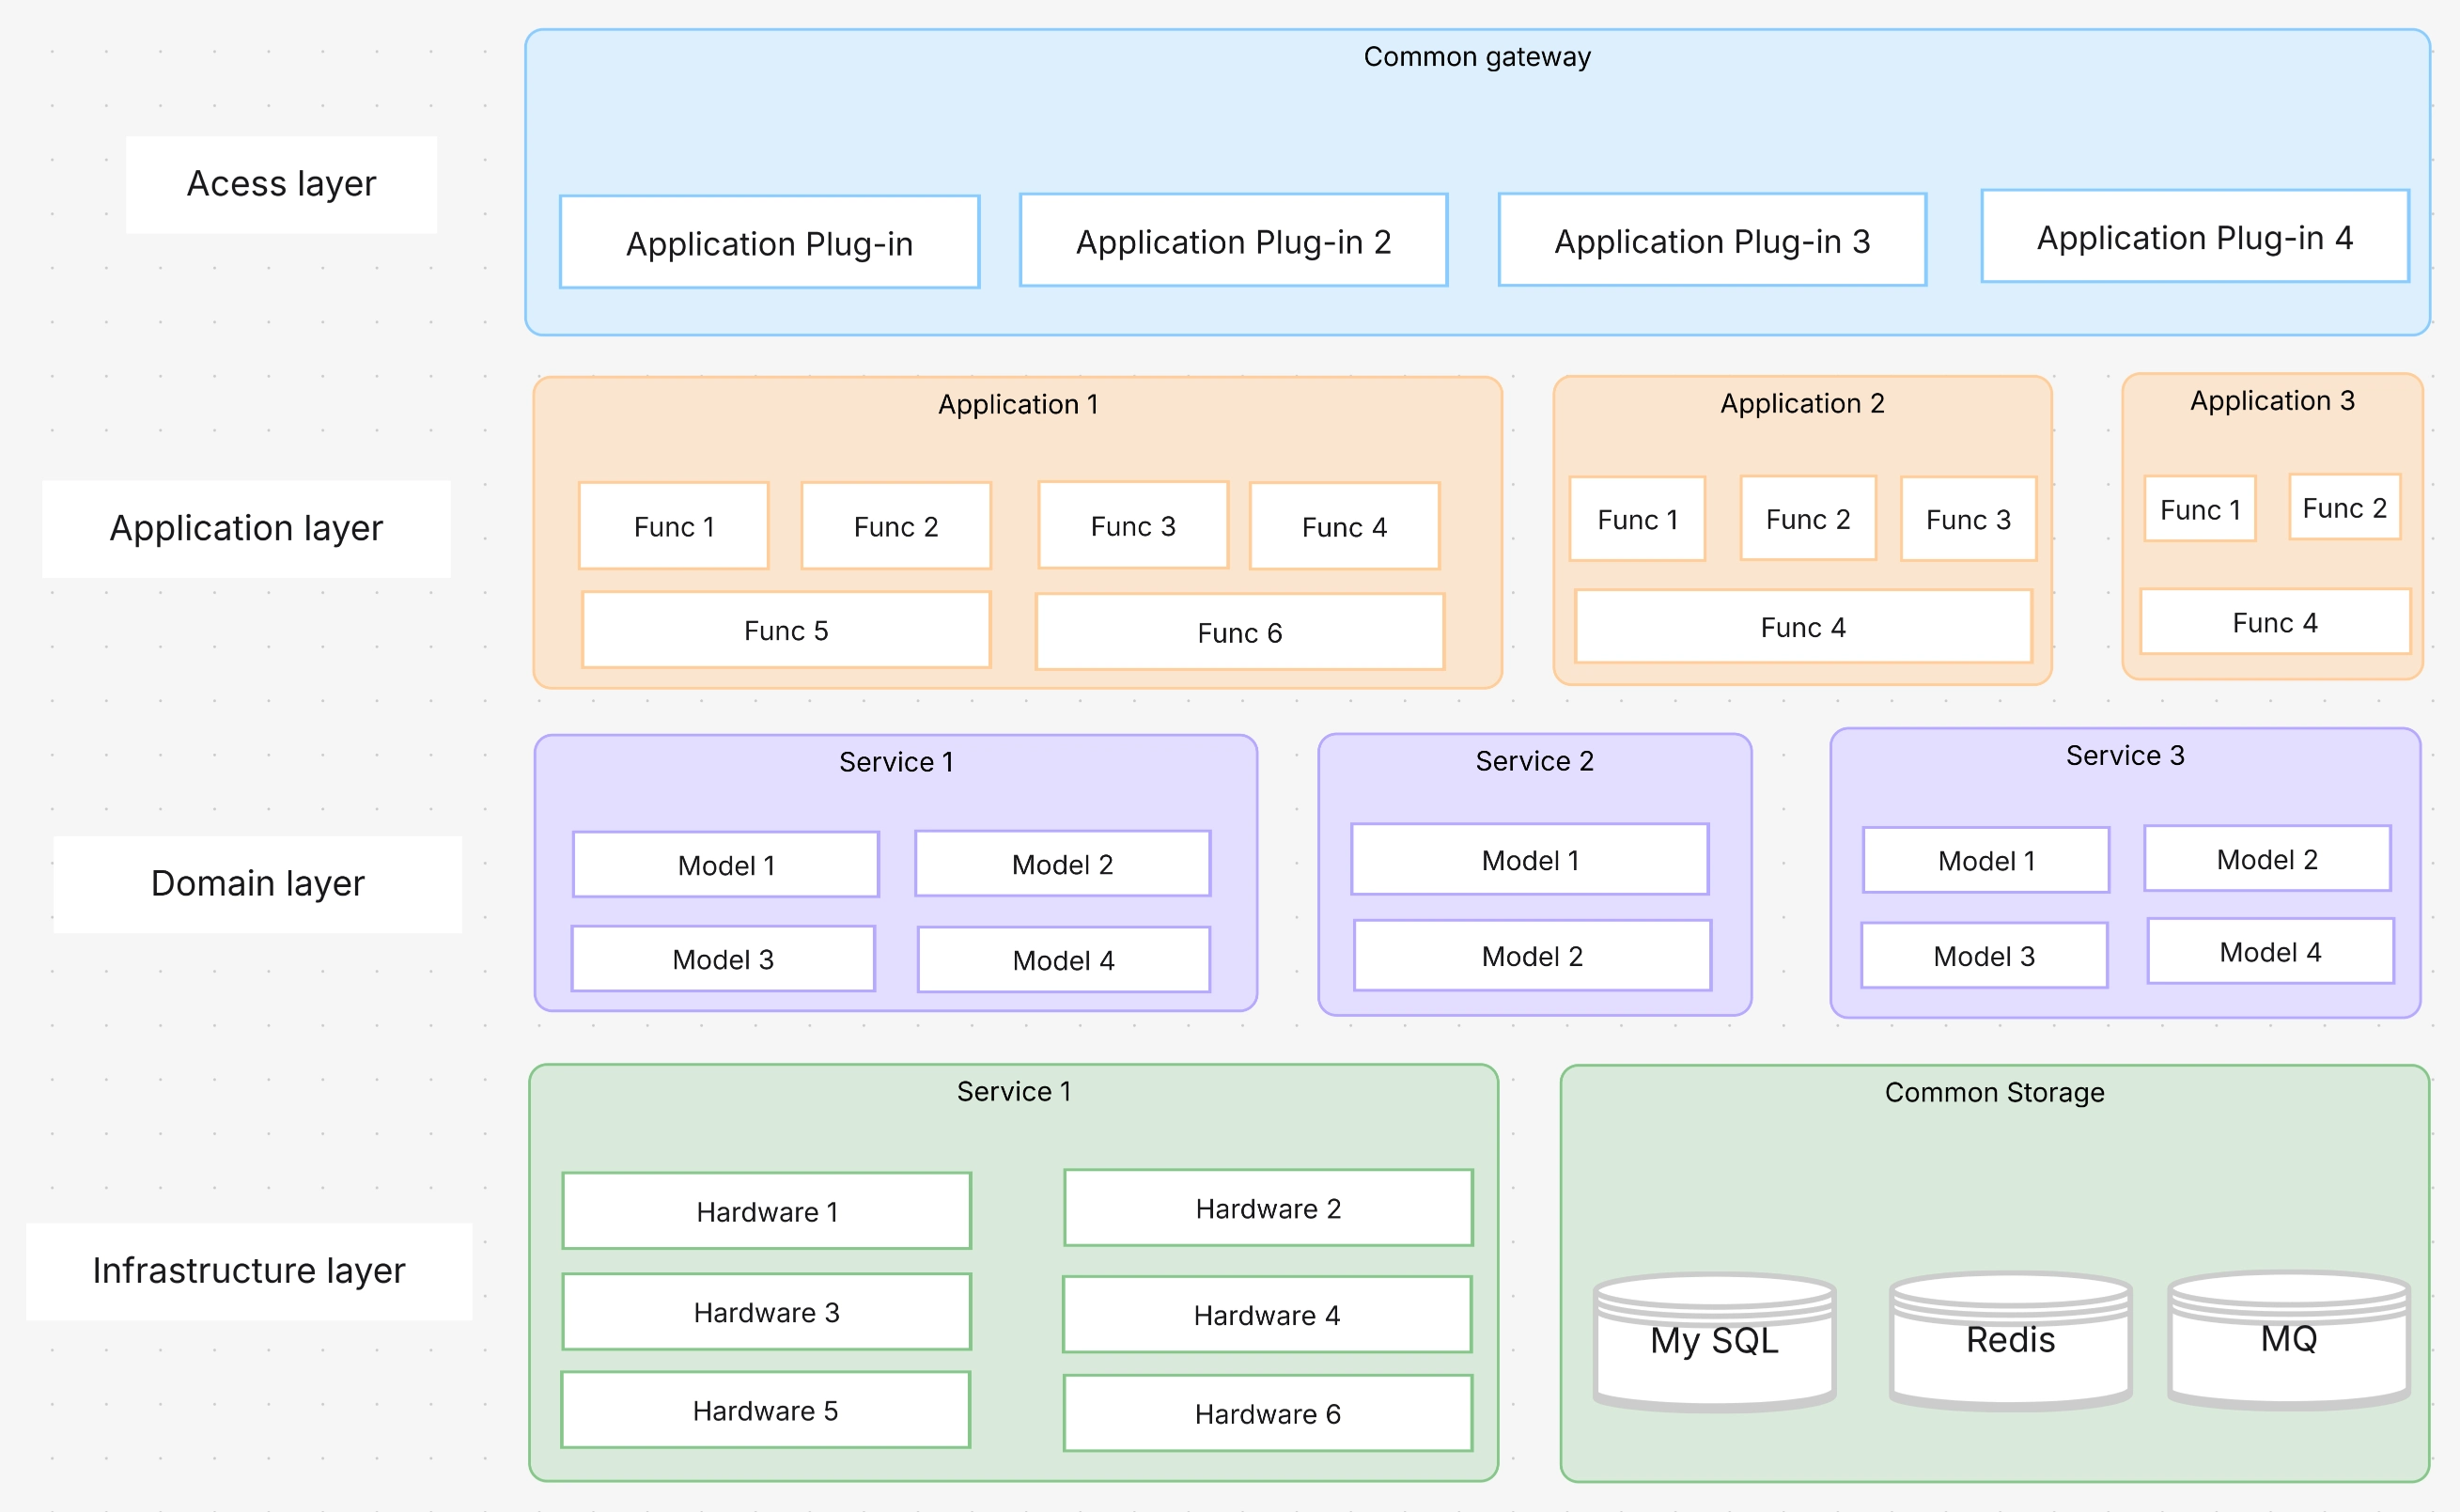The image size is (2460, 1512).
Task: Select the MQ cylinder shape
Action: click(x=2288, y=1340)
